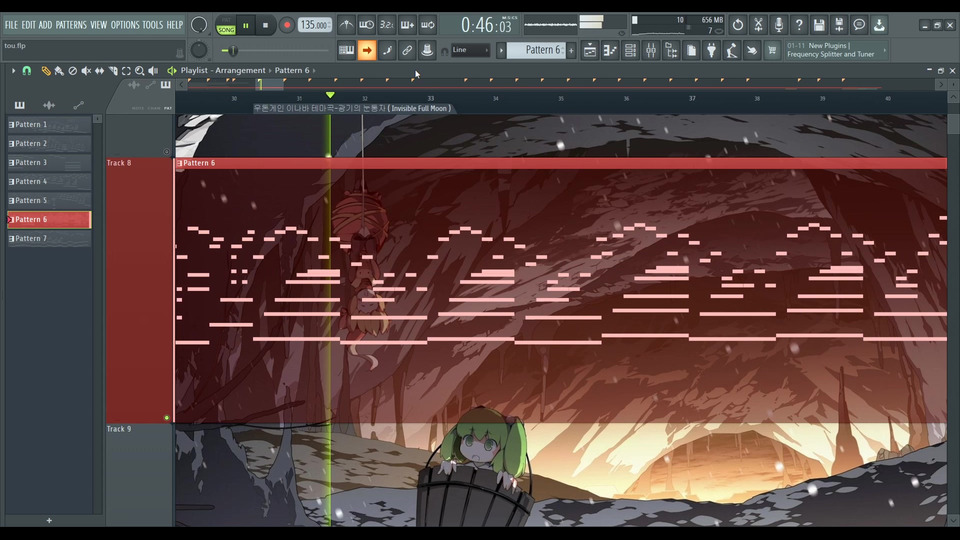This screenshot has height=540, width=960.
Task: Add a new pattern with plus button
Action: pyautogui.click(x=571, y=50)
